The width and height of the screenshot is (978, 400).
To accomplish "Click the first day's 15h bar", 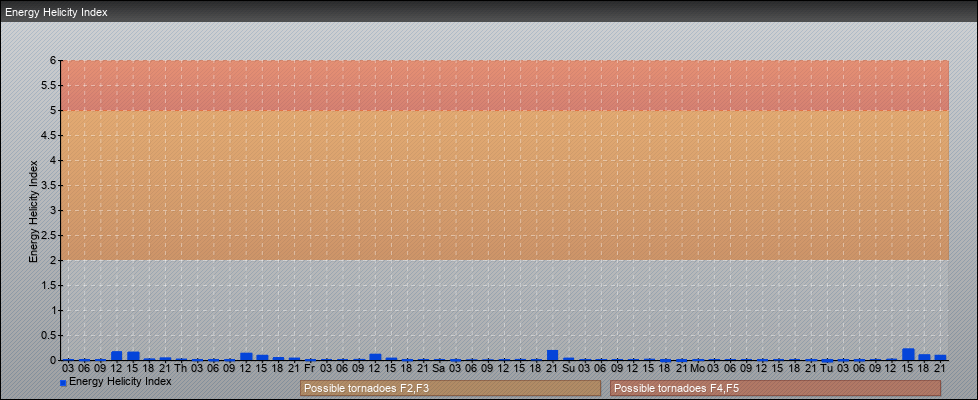I will 133,356.
